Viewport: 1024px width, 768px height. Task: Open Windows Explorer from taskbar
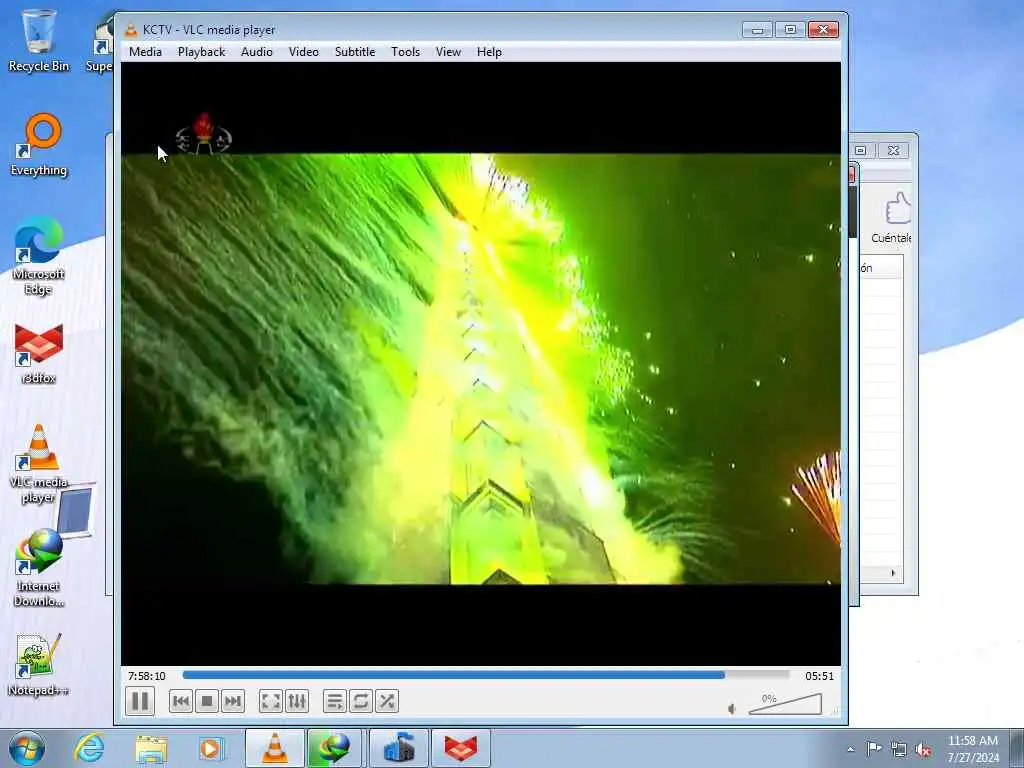pyautogui.click(x=152, y=748)
